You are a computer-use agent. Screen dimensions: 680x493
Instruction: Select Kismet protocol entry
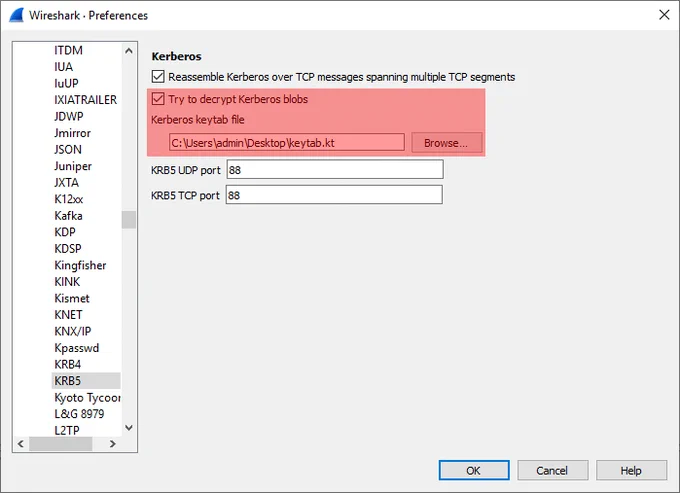72,298
